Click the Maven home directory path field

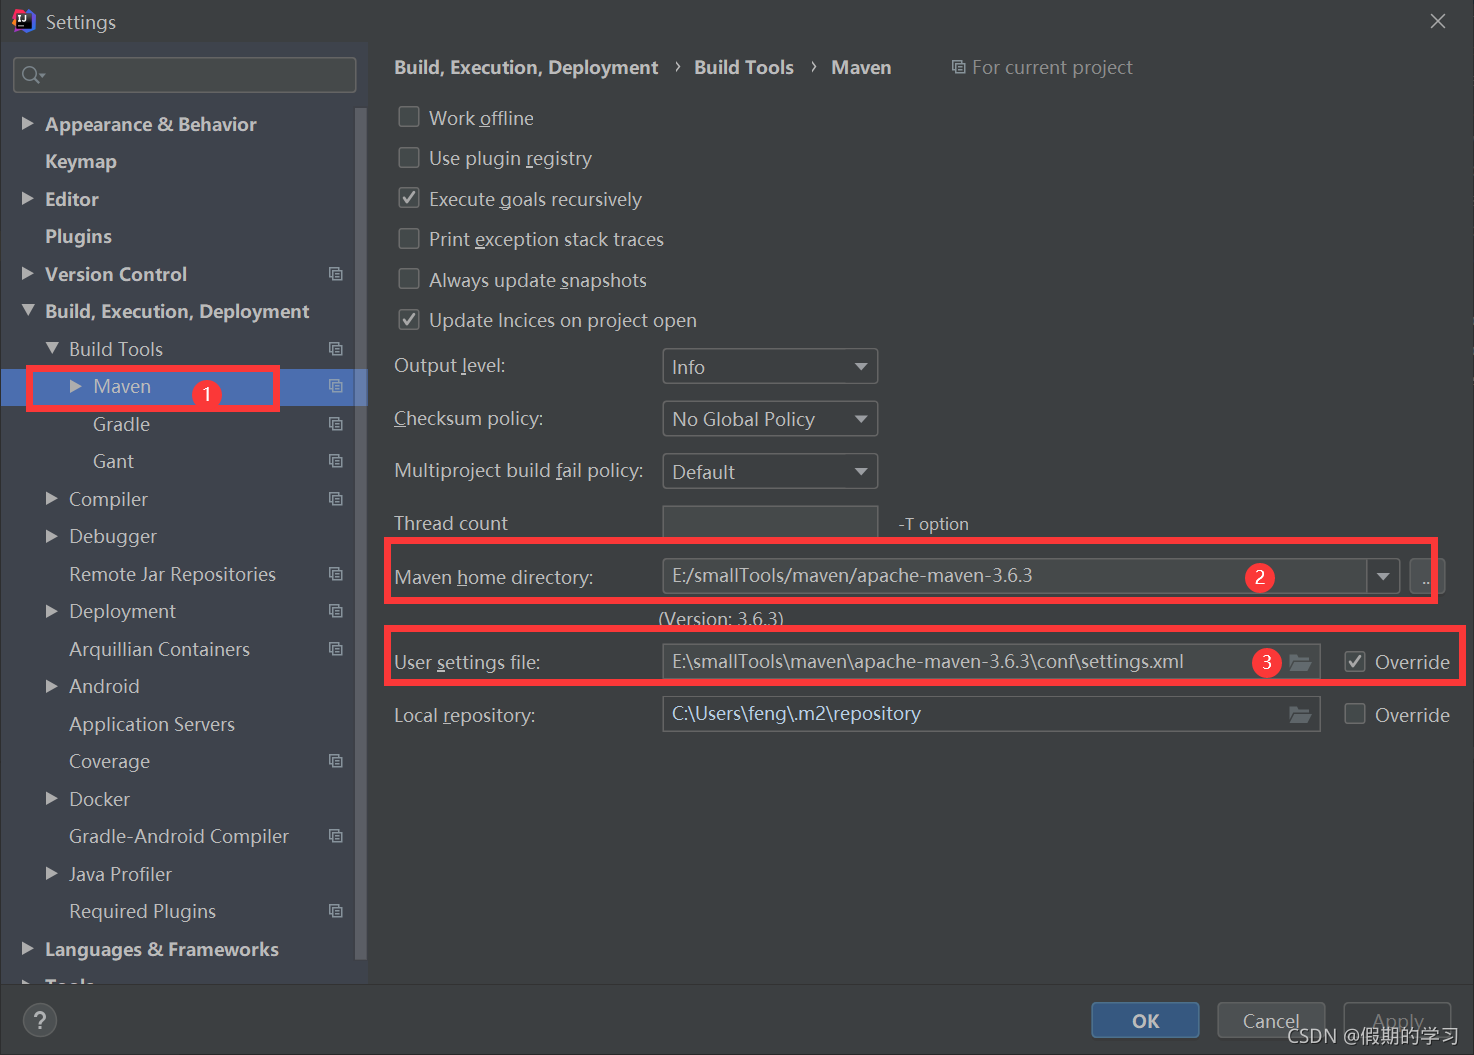point(1015,576)
